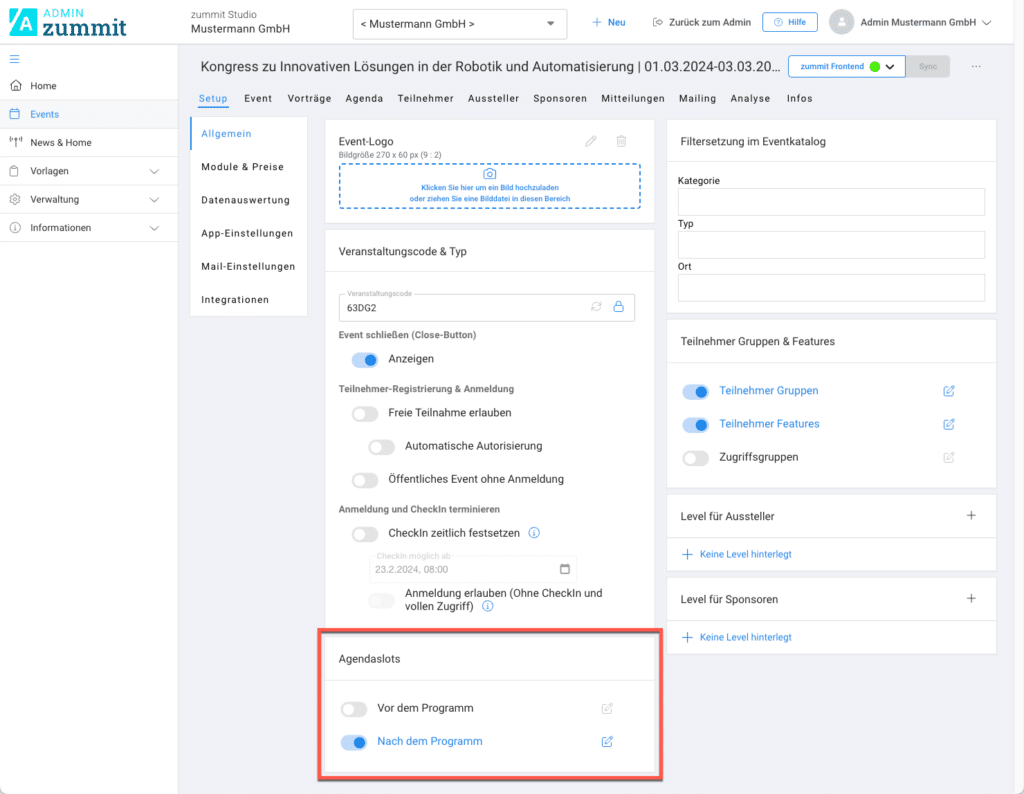Open edit icon next to Teilnehmer Gruppen
The width and height of the screenshot is (1024, 794).
949,391
